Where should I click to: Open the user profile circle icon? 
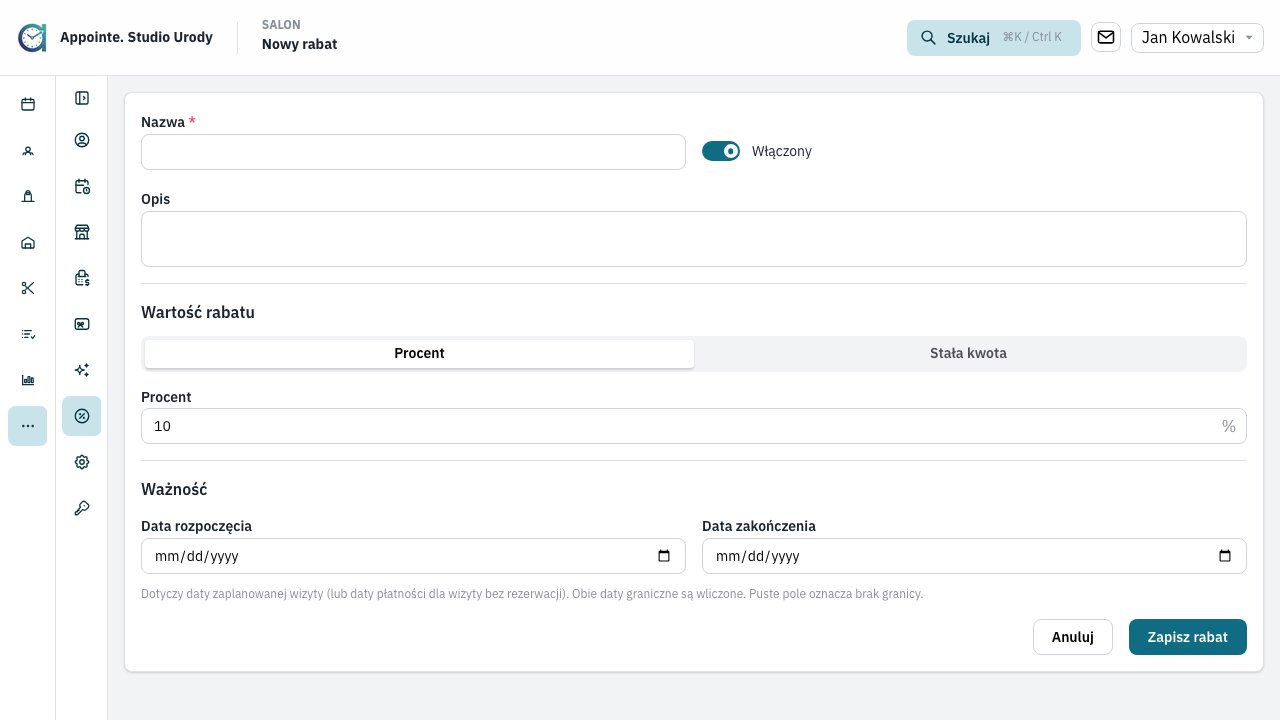(x=82, y=140)
